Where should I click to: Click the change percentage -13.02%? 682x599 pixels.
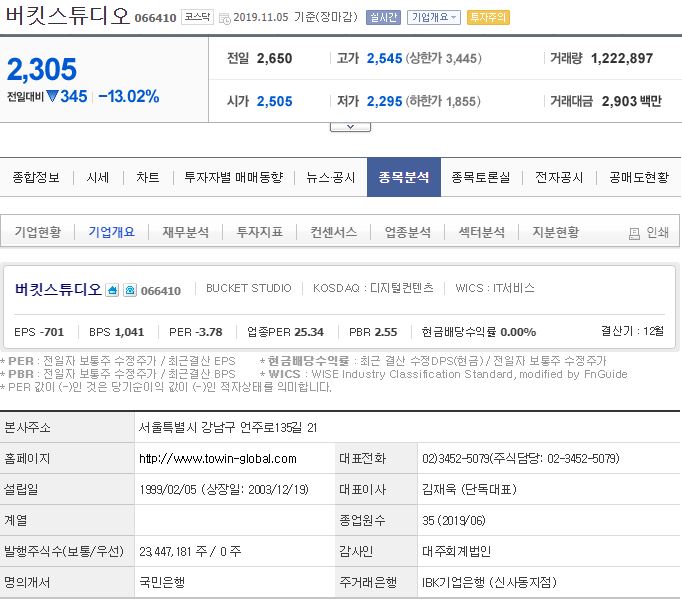tap(129, 97)
